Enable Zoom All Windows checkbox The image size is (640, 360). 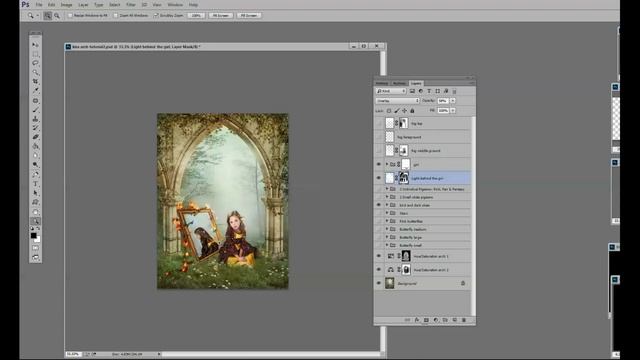[116, 16]
